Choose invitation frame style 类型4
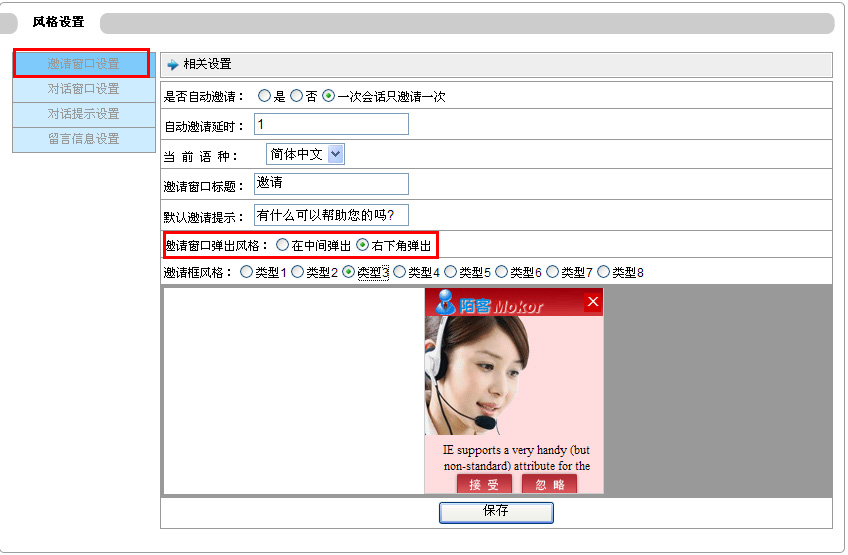 tap(399, 272)
